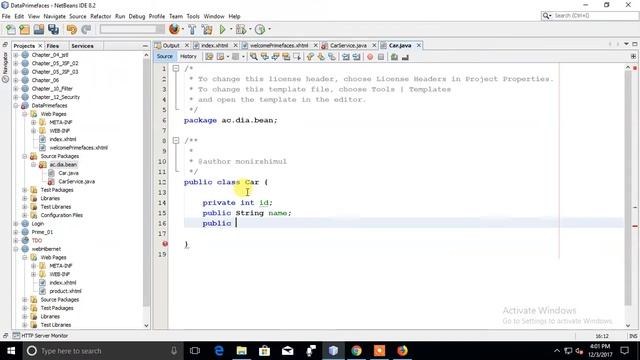Image resolution: width=640 pixels, height=360 pixels.
Task: Switch to the index.xhtml editor tab
Action: pyautogui.click(x=214, y=45)
